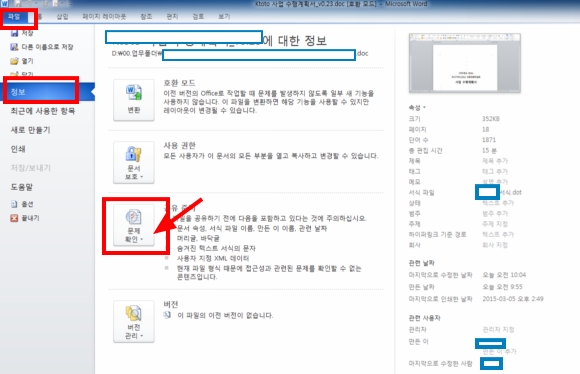The width and height of the screenshot is (580, 374).
Task: Select 저장/보내기 in the sidebar
Action: pos(30,168)
